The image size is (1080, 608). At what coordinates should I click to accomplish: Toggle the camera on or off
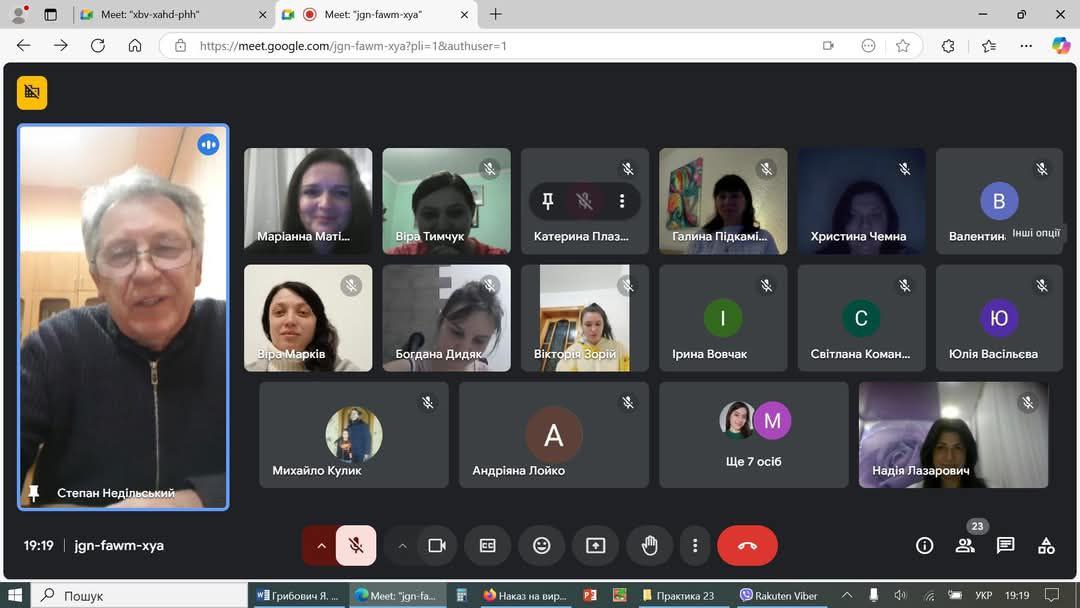click(437, 545)
